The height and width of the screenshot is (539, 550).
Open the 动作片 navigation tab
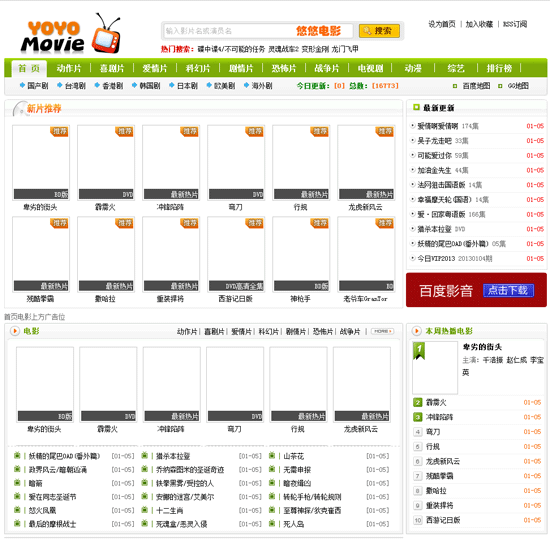(x=69, y=68)
